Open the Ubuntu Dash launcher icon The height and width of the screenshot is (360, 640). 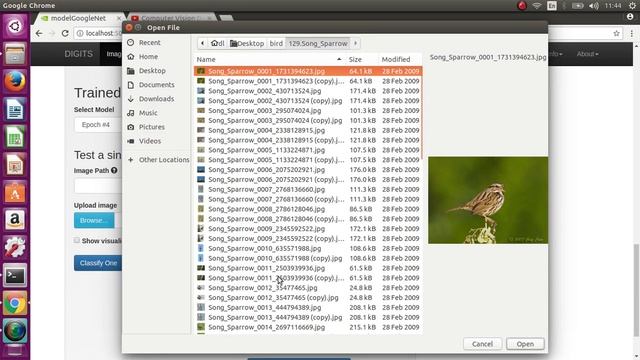(x=15, y=27)
